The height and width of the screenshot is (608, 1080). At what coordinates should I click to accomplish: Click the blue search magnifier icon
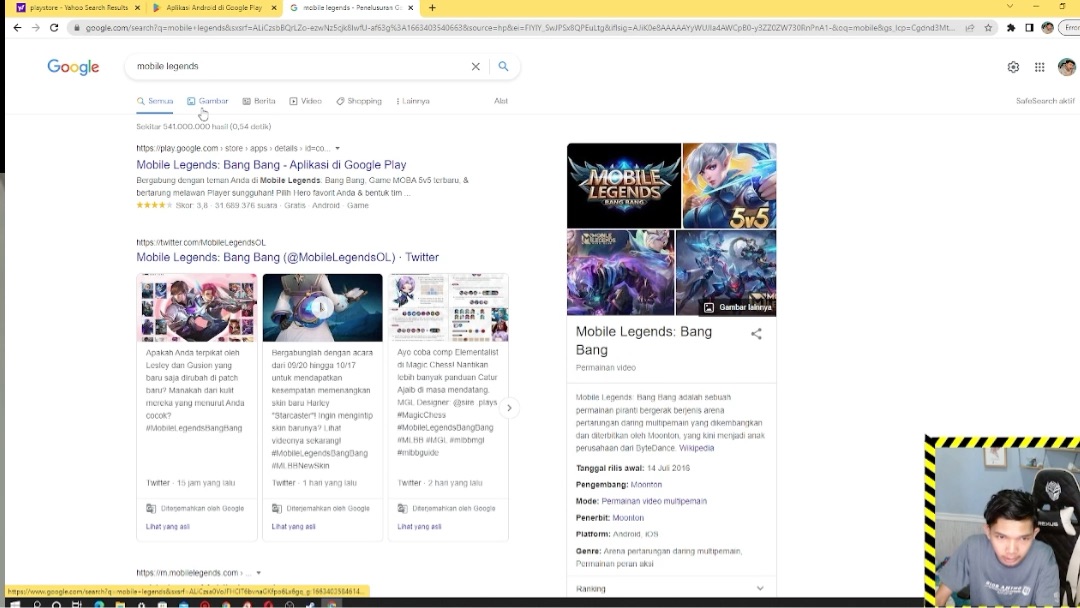tap(503, 66)
